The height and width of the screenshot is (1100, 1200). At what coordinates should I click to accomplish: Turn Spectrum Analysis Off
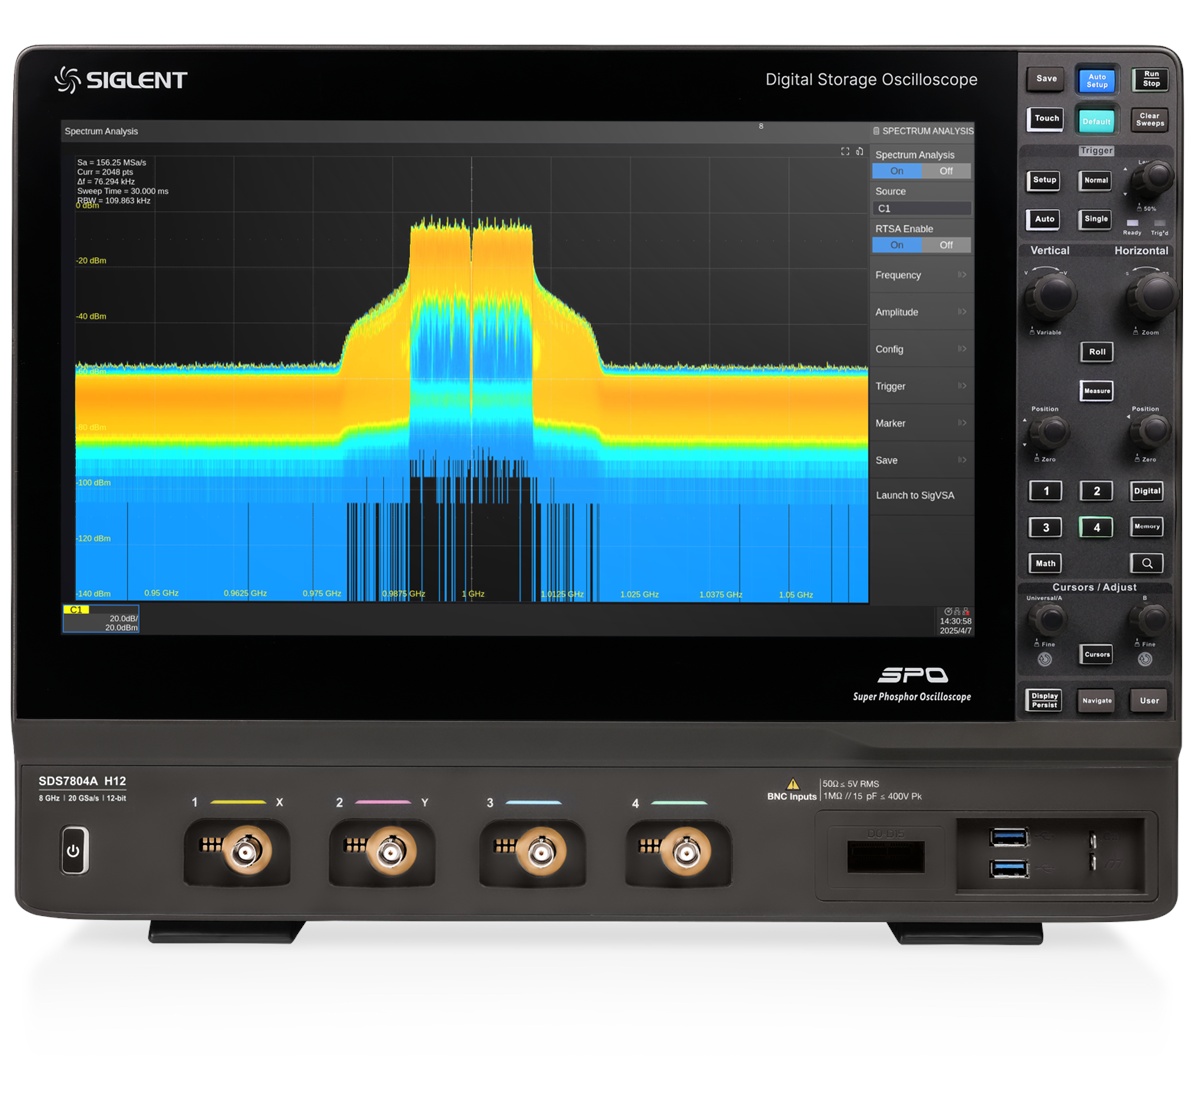tap(946, 171)
